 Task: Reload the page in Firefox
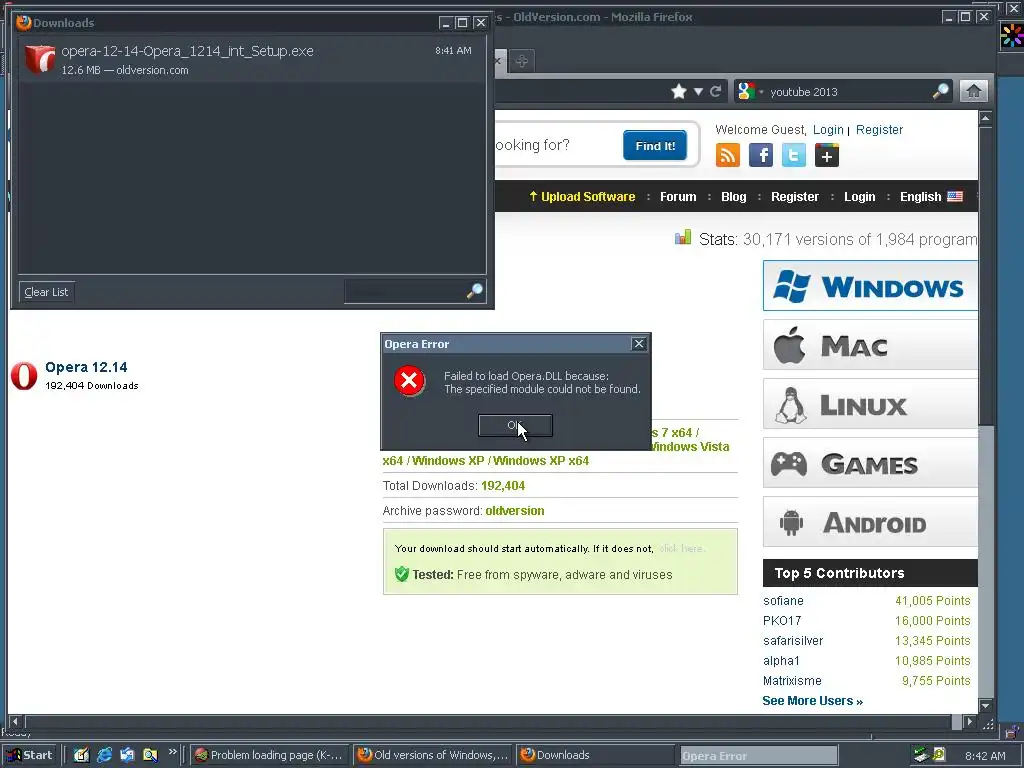[716, 91]
